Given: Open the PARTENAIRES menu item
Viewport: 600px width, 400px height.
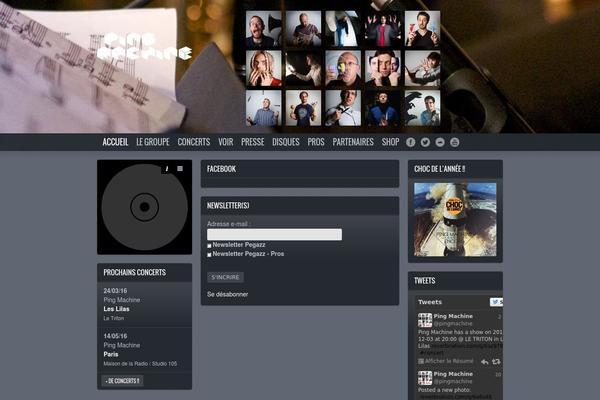Looking at the screenshot, I should 353,142.
